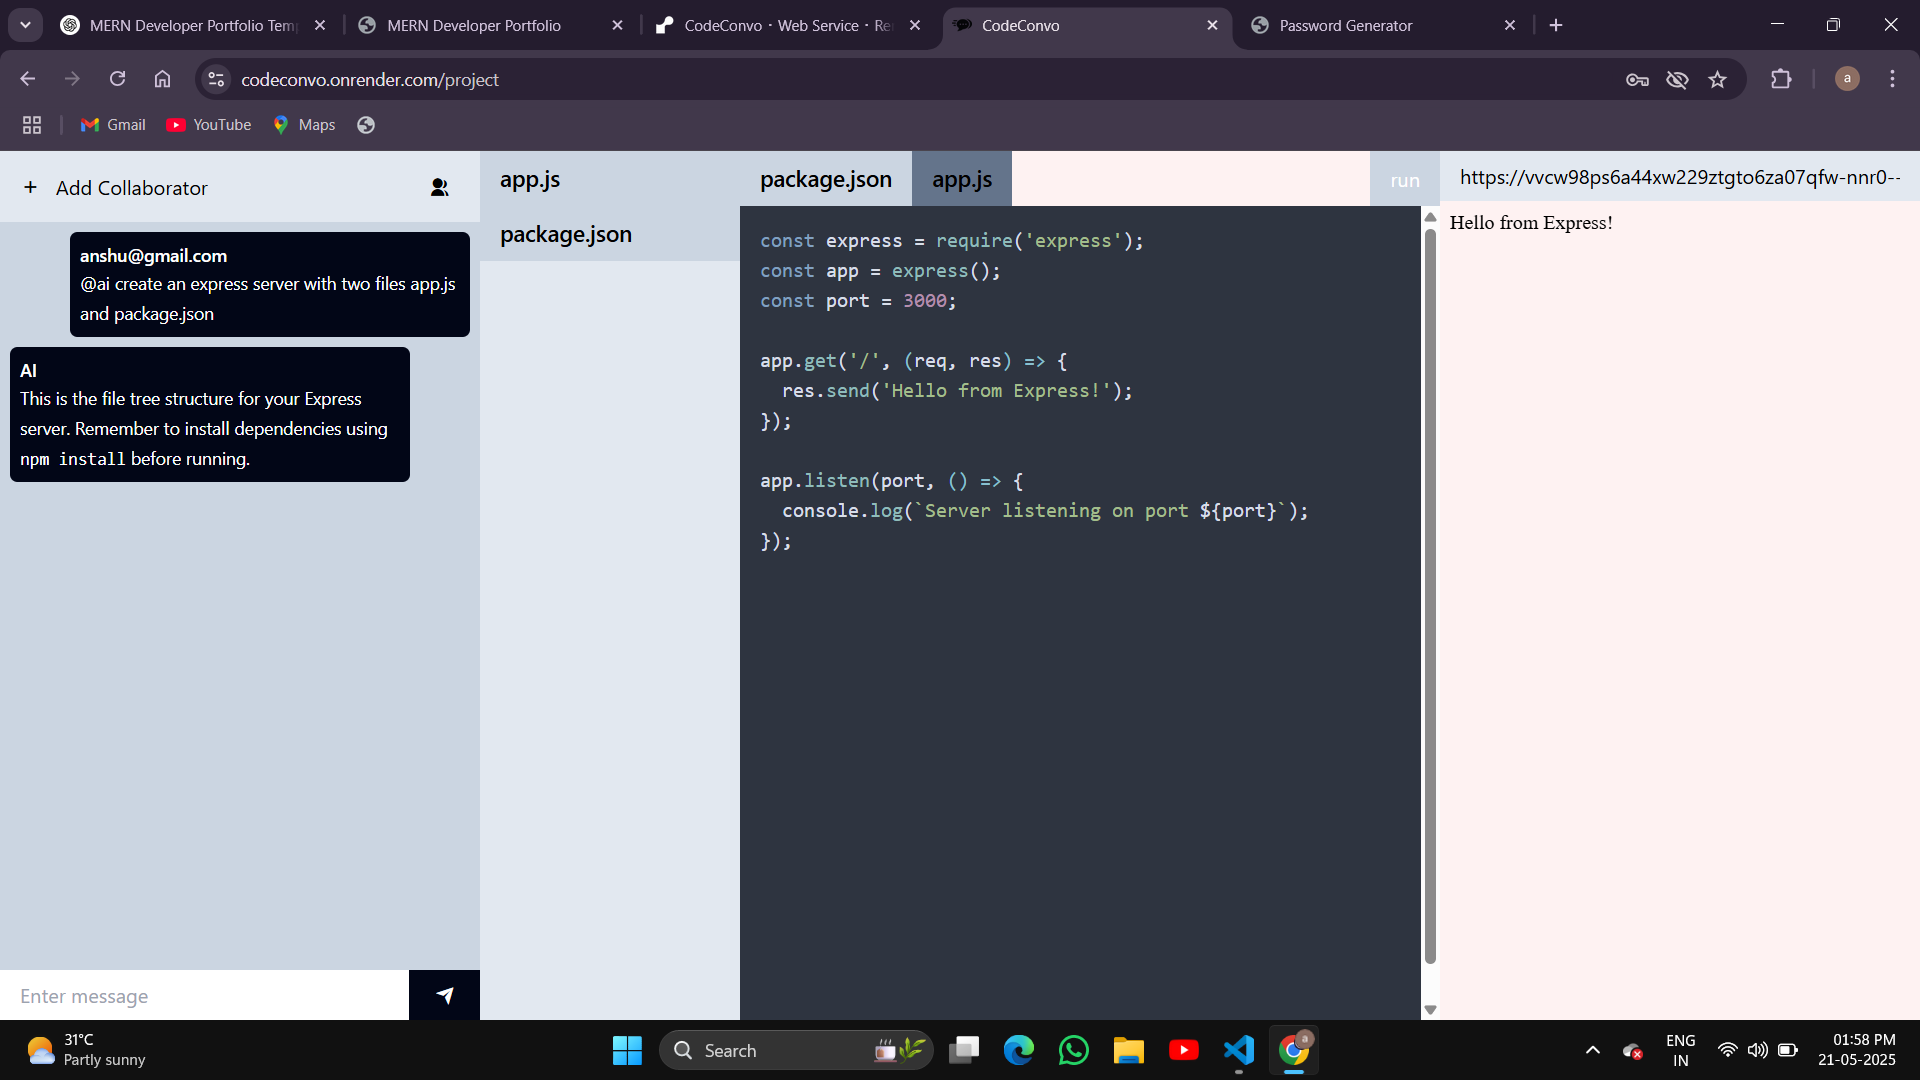Click the site information icon beside URL
The width and height of the screenshot is (1920, 1080).
pyautogui.click(x=215, y=79)
